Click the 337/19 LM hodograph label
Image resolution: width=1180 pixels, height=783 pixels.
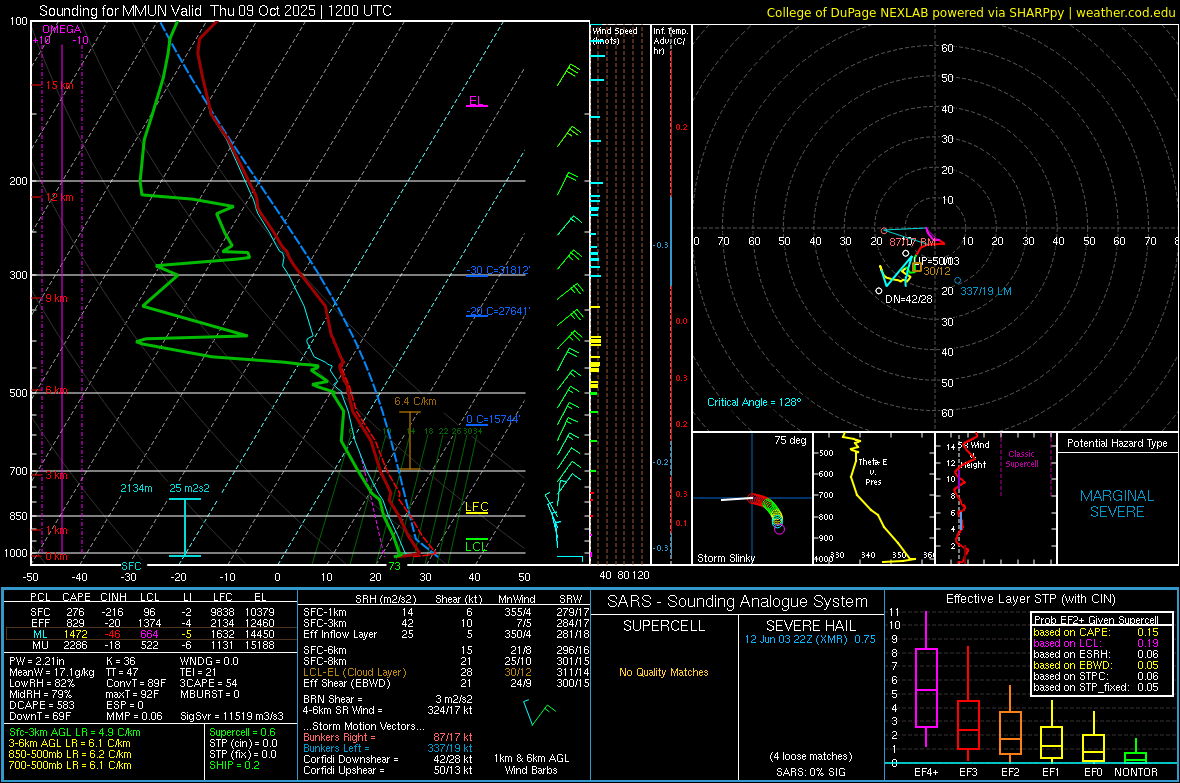[x=986, y=291]
